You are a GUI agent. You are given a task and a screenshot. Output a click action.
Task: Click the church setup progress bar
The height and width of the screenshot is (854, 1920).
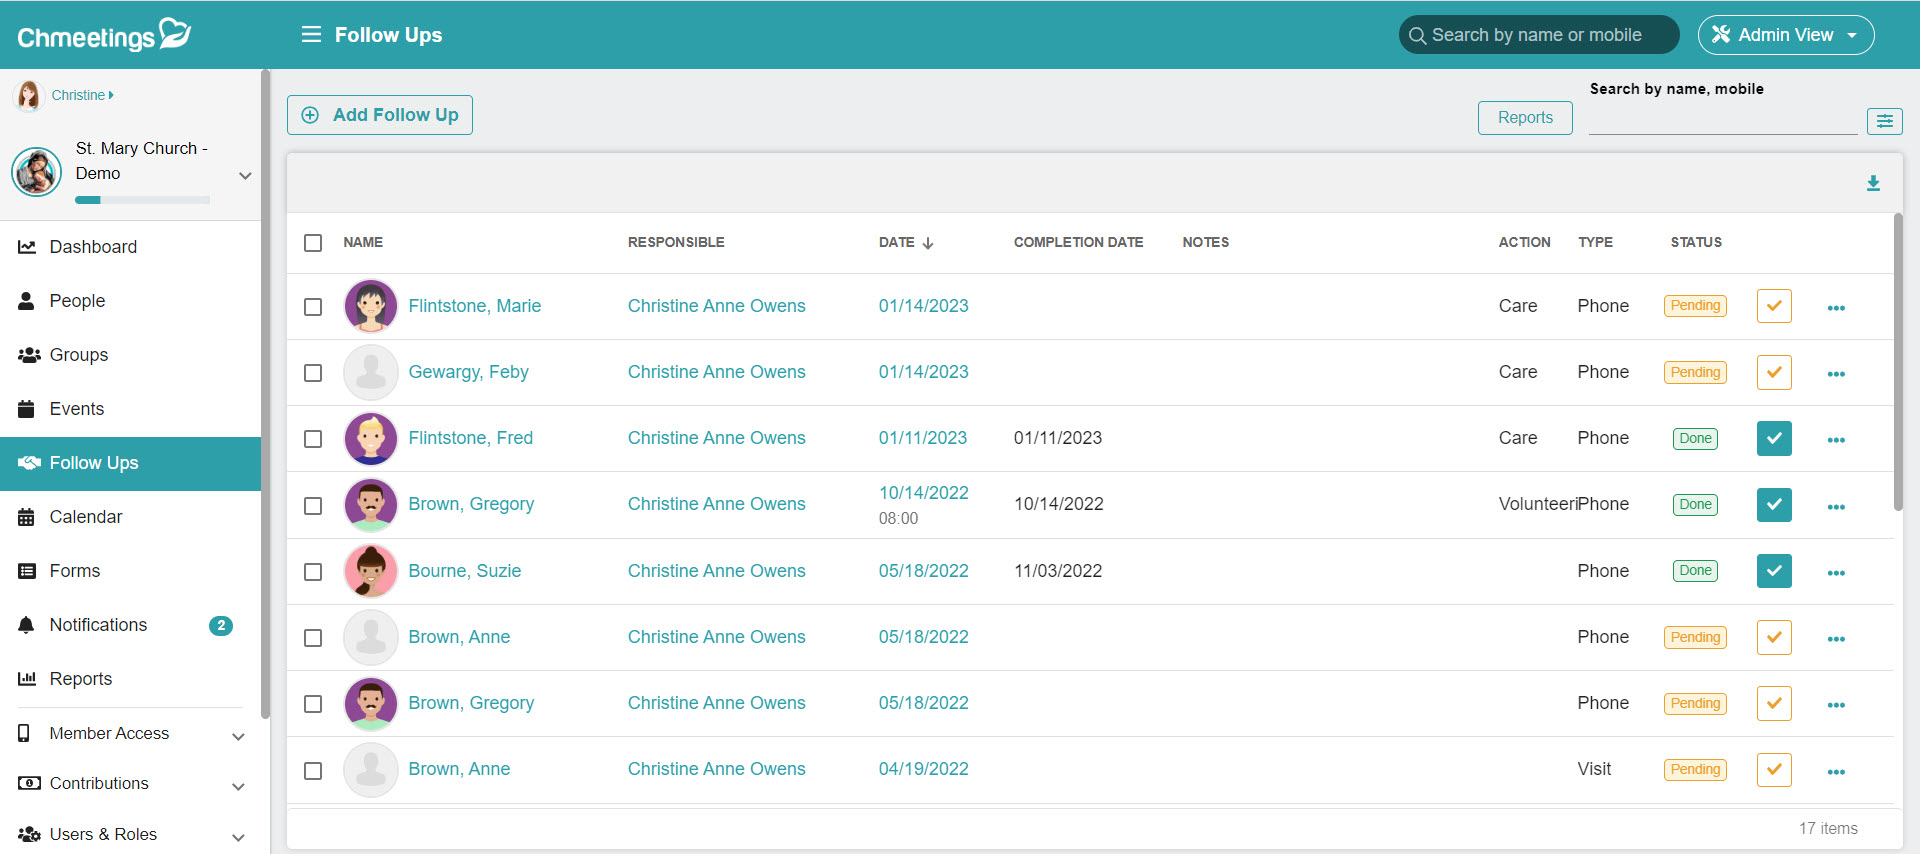point(142,200)
